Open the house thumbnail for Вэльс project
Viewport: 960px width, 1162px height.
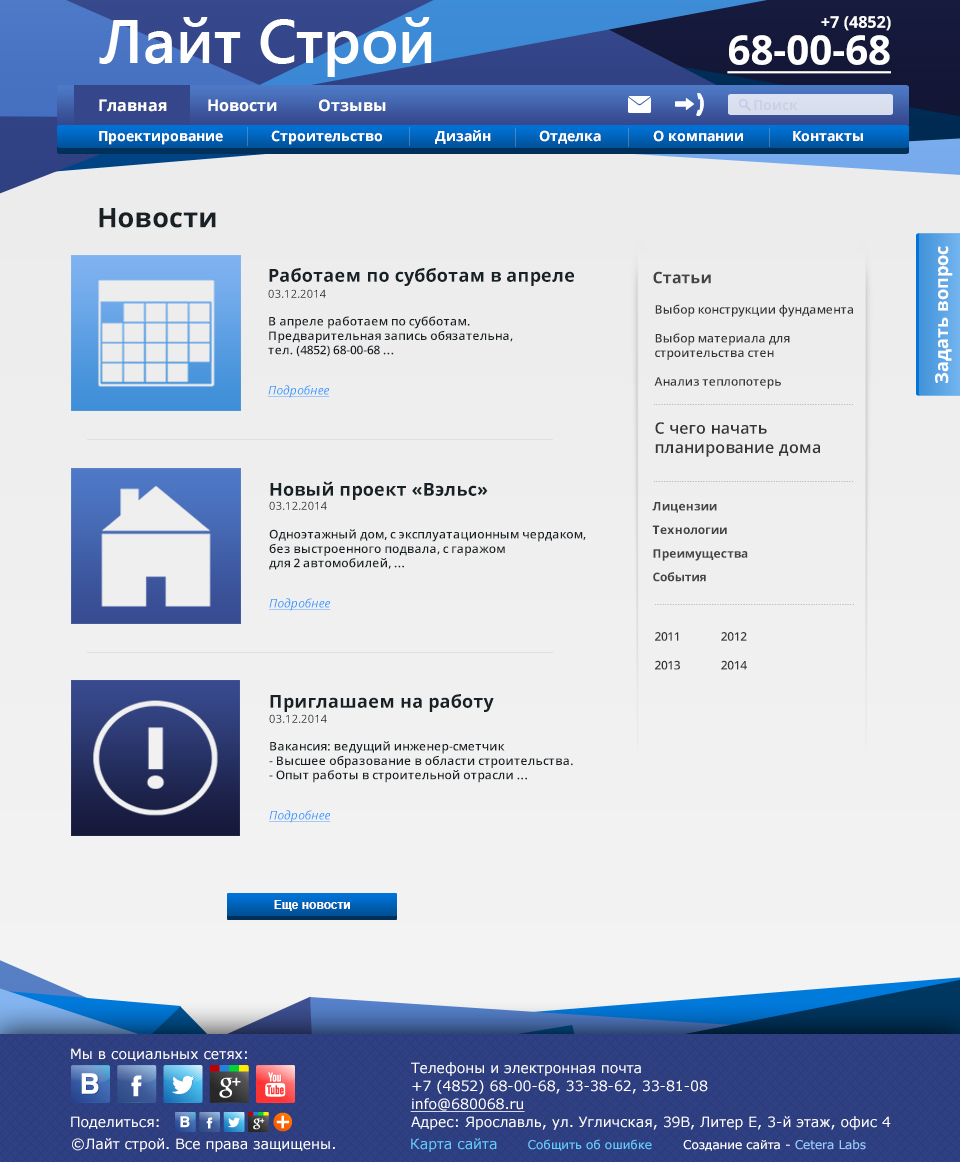point(156,546)
